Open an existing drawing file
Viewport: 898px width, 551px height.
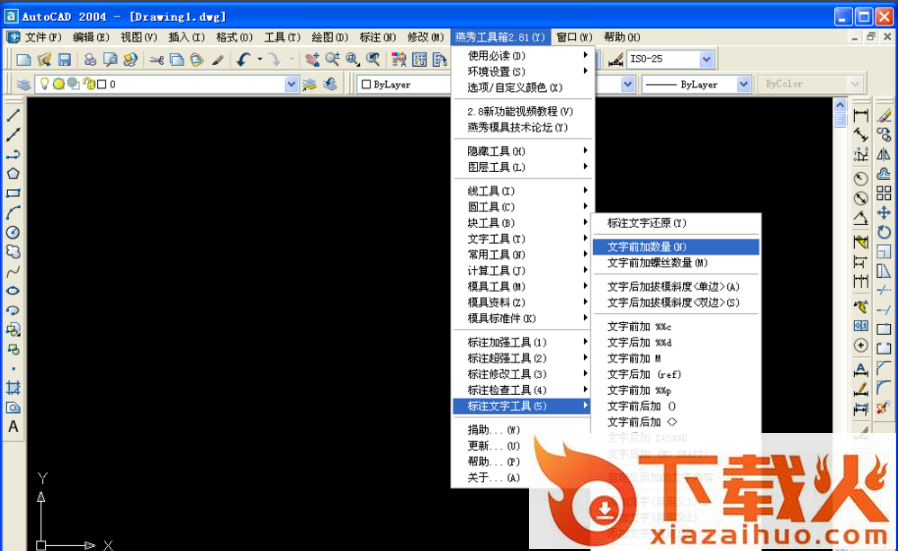[44, 59]
